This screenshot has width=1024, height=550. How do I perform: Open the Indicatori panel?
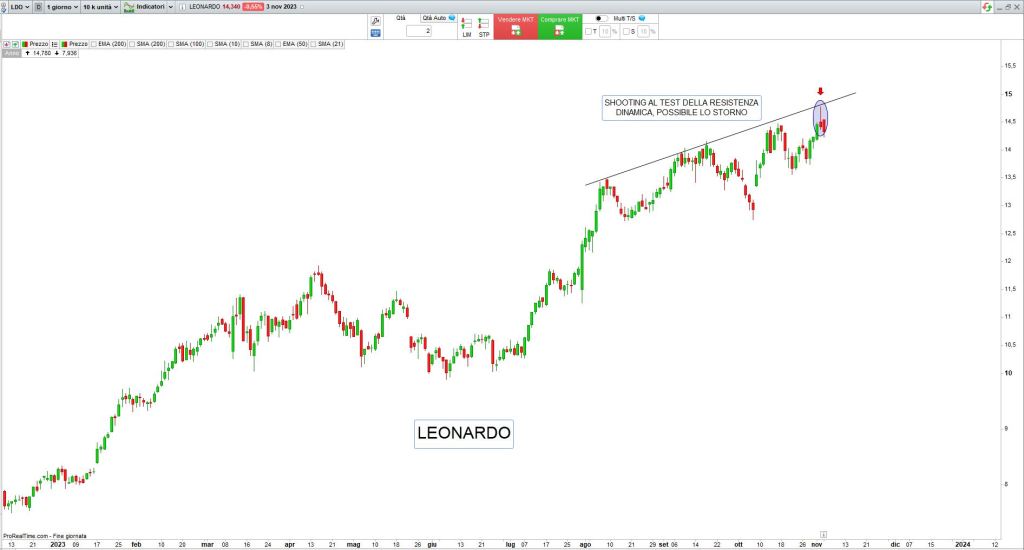(144, 7)
